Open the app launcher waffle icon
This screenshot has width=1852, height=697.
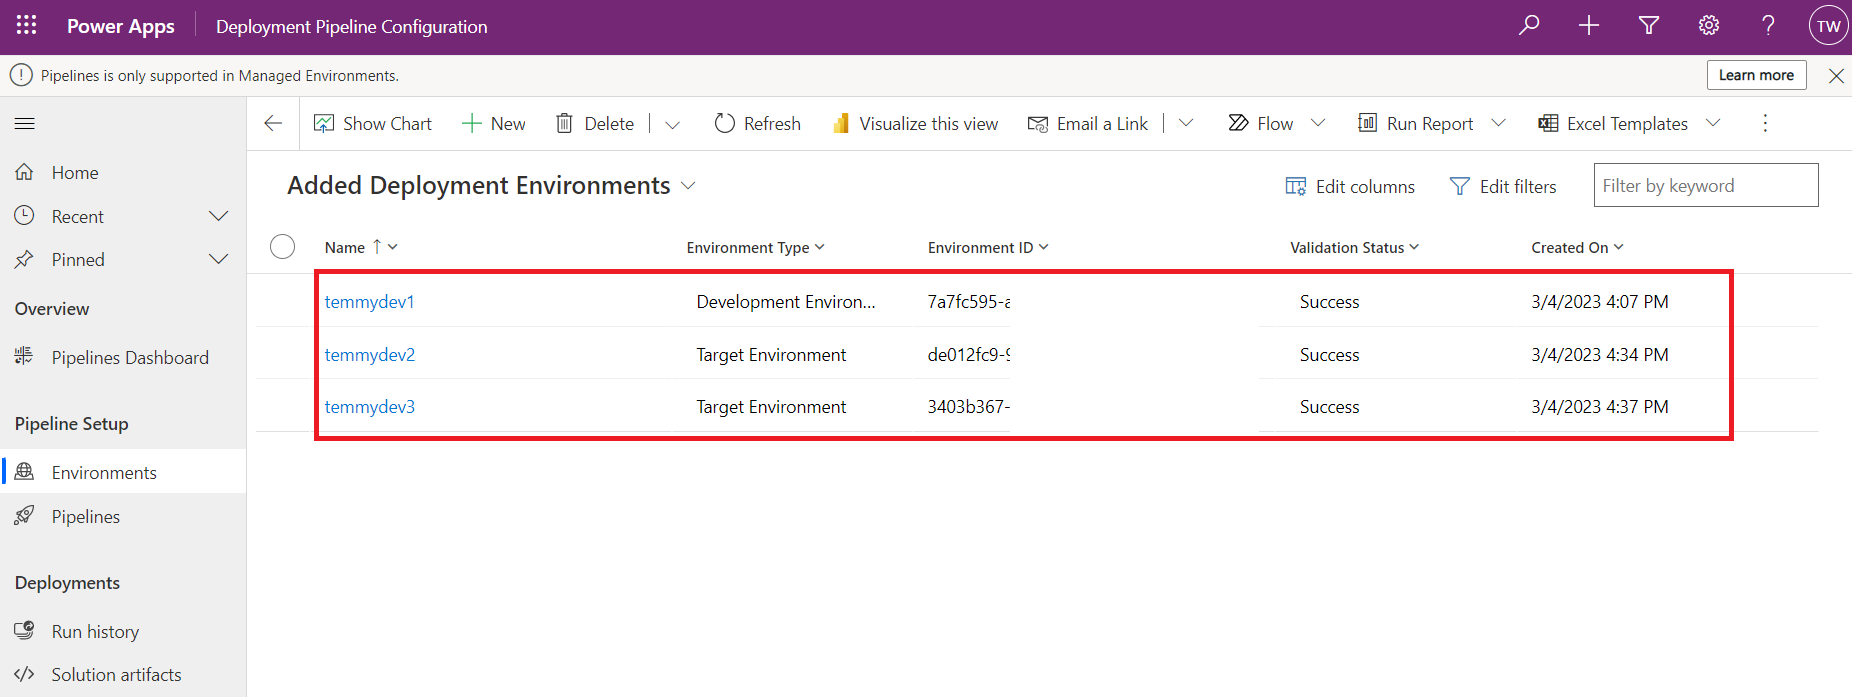pyautogui.click(x=27, y=25)
